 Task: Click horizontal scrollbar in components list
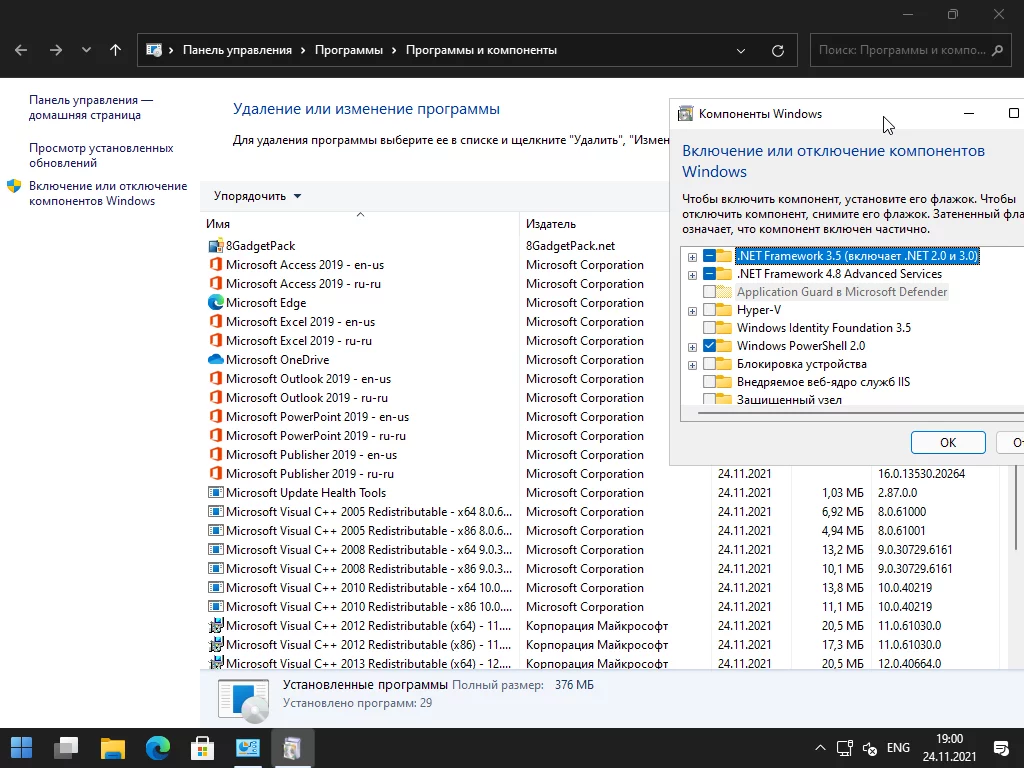click(x=861, y=413)
